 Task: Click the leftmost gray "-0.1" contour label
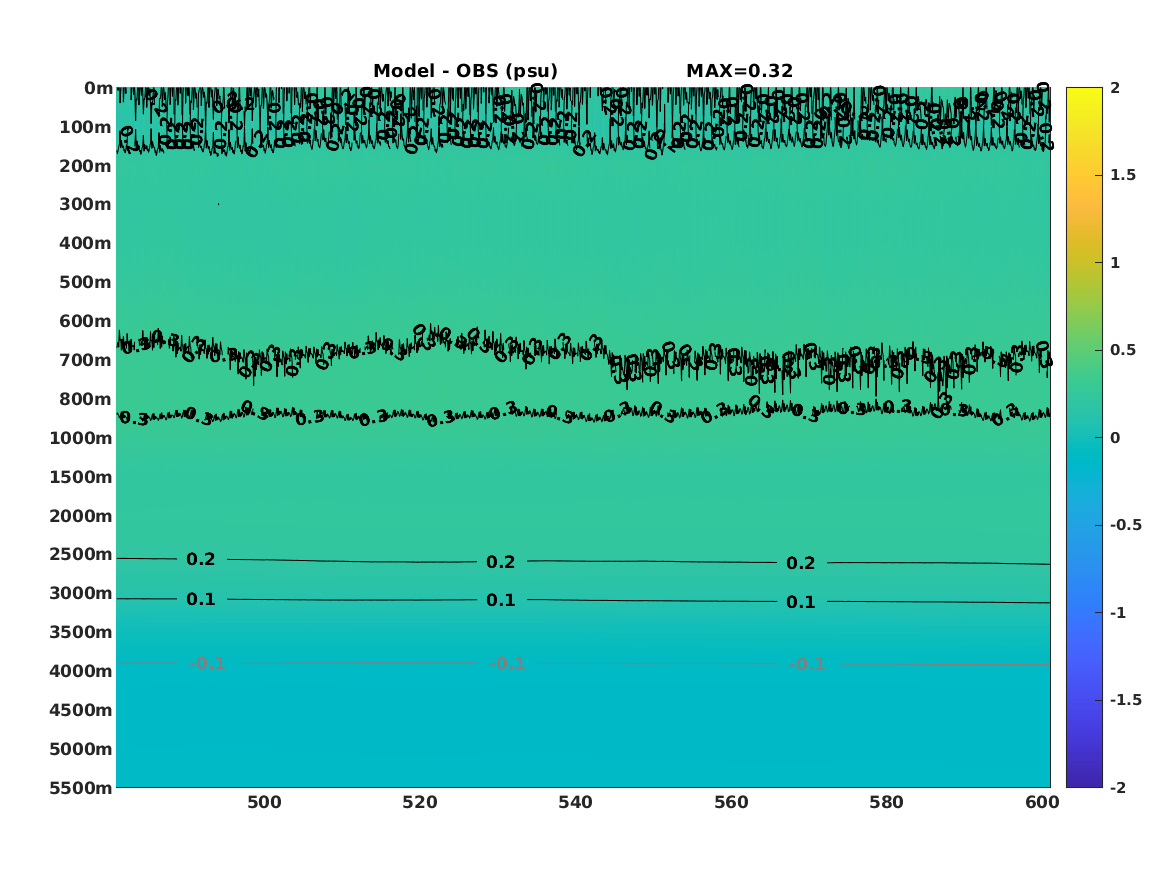point(208,663)
